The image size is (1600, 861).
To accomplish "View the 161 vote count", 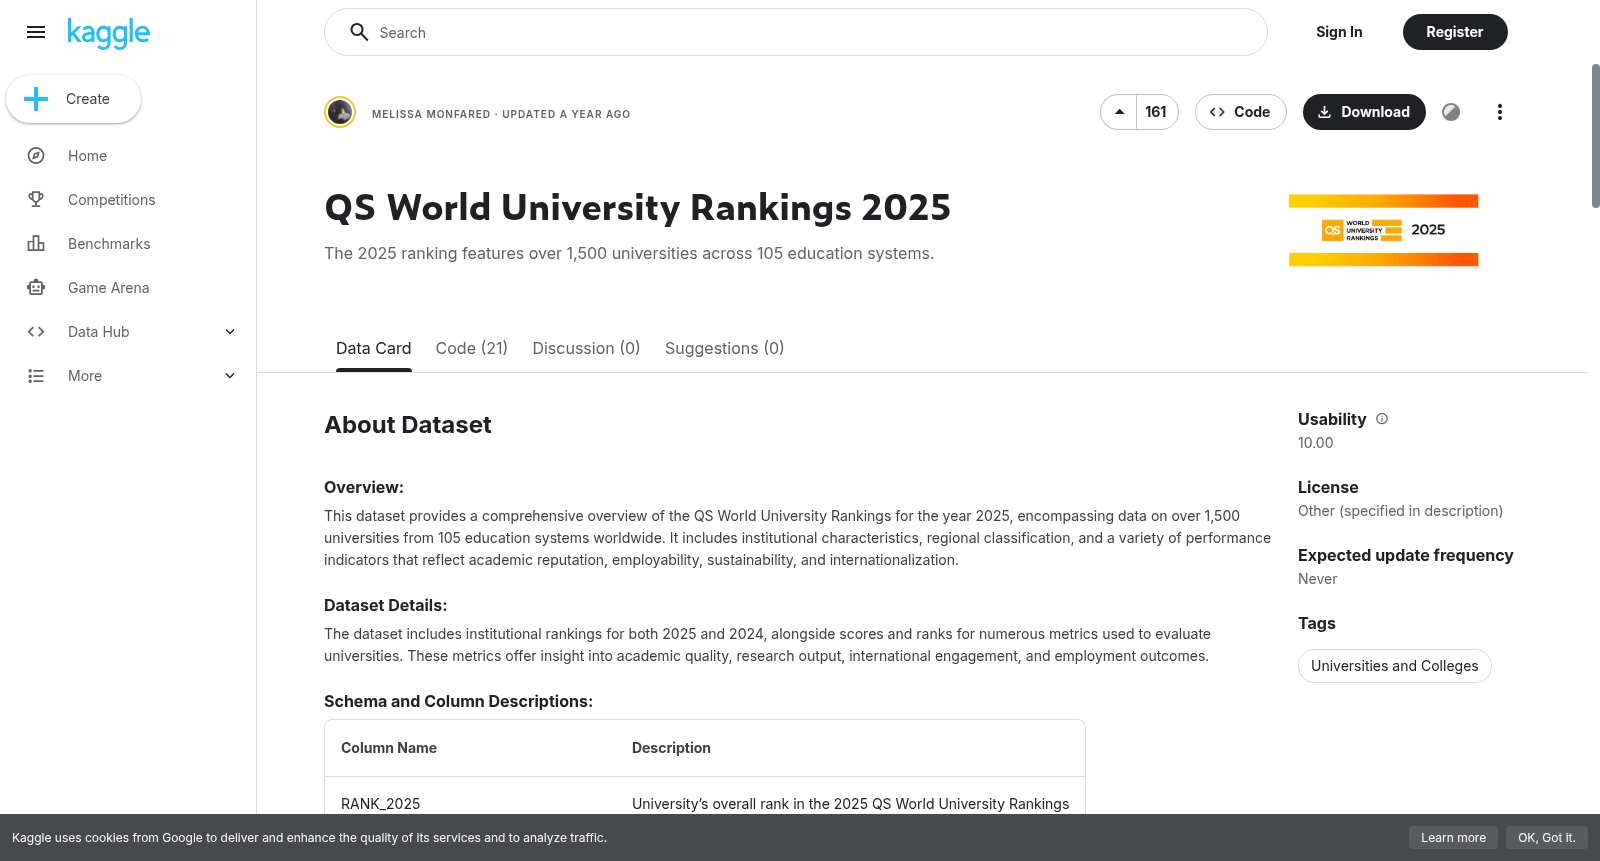I will 1156,112.
